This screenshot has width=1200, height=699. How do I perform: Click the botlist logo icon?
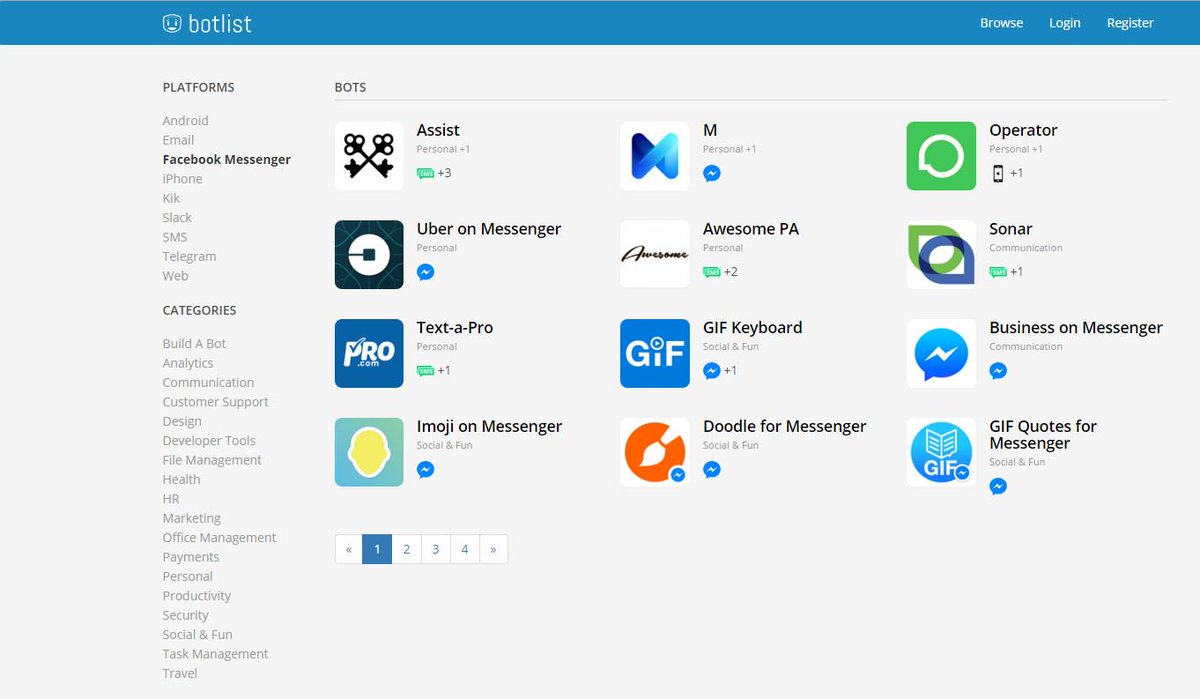(x=172, y=23)
